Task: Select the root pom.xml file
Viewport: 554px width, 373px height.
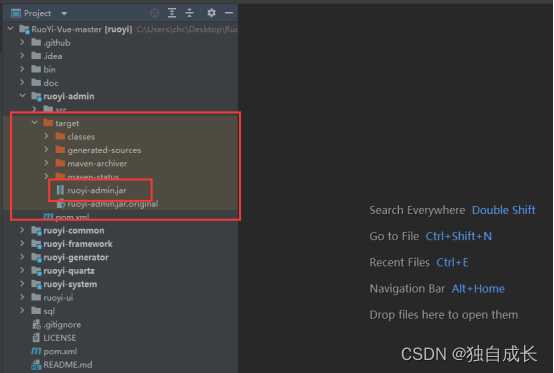Action: pyautogui.click(x=60, y=351)
